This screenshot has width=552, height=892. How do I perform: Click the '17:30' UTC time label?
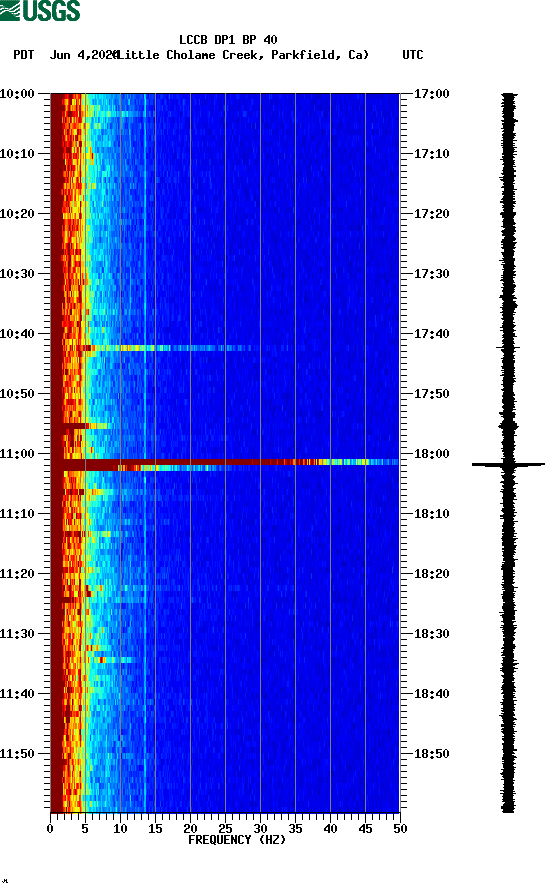431,274
